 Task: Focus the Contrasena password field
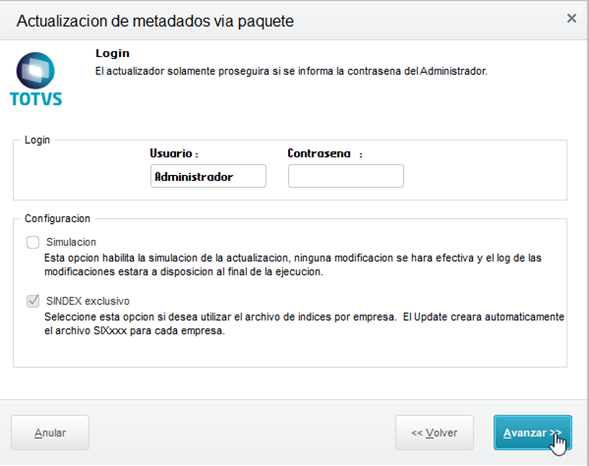pos(346,176)
